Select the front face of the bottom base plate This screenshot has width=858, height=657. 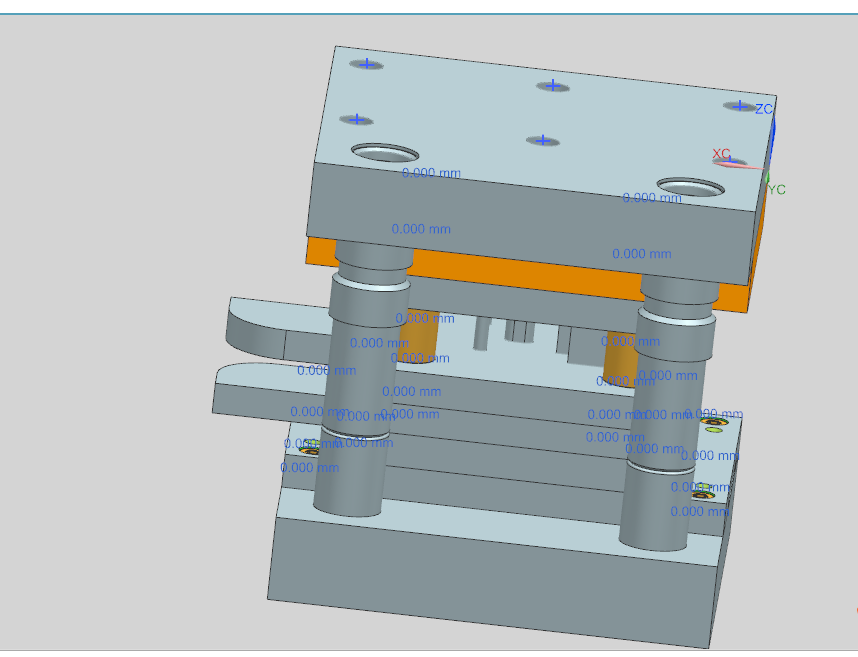492,585
